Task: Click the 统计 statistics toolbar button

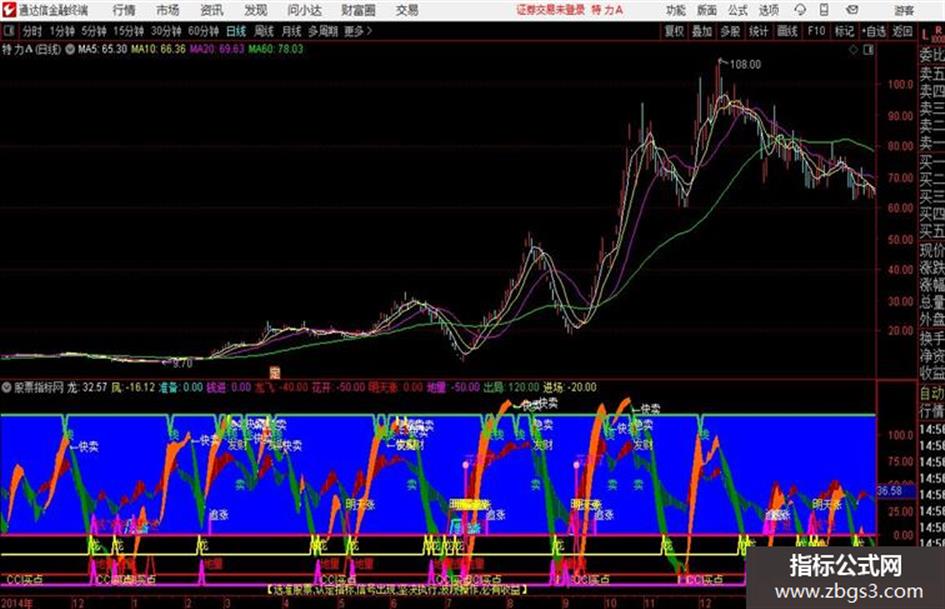Action: pos(758,31)
